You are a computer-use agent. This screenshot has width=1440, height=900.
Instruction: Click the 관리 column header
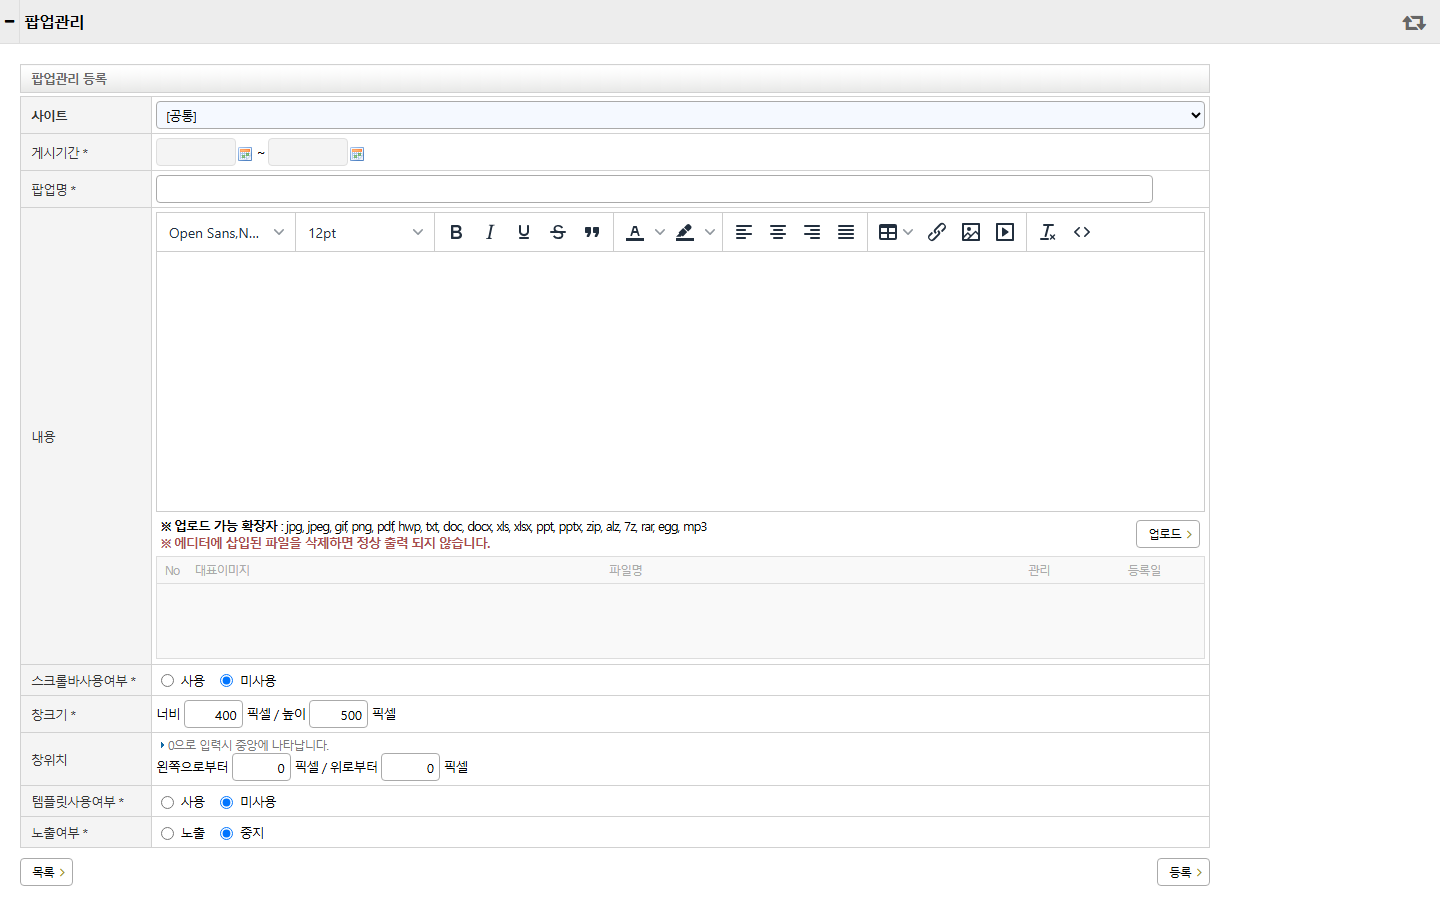(x=1039, y=570)
